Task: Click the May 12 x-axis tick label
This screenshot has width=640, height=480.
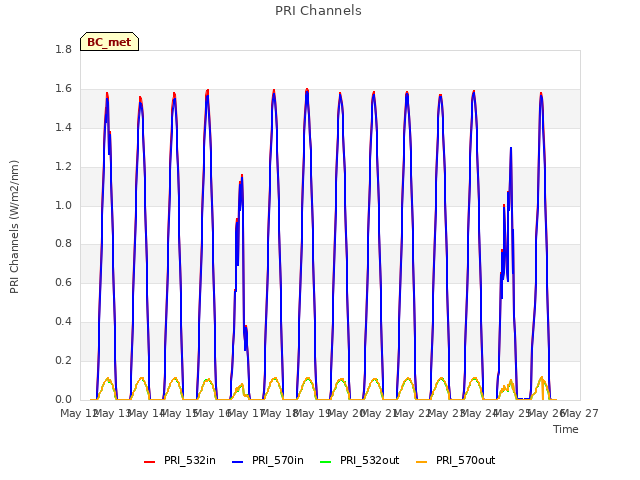Action: click(78, 413)
